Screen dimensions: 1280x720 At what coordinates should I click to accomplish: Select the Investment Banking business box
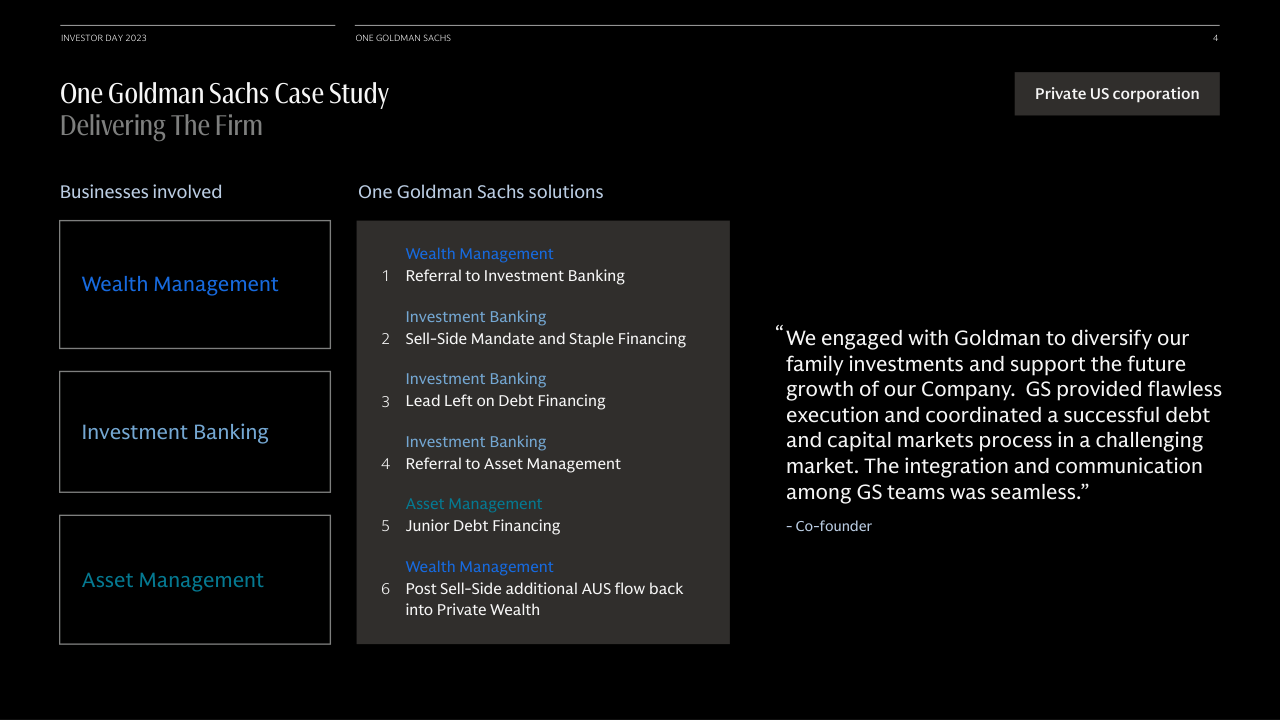195,432
